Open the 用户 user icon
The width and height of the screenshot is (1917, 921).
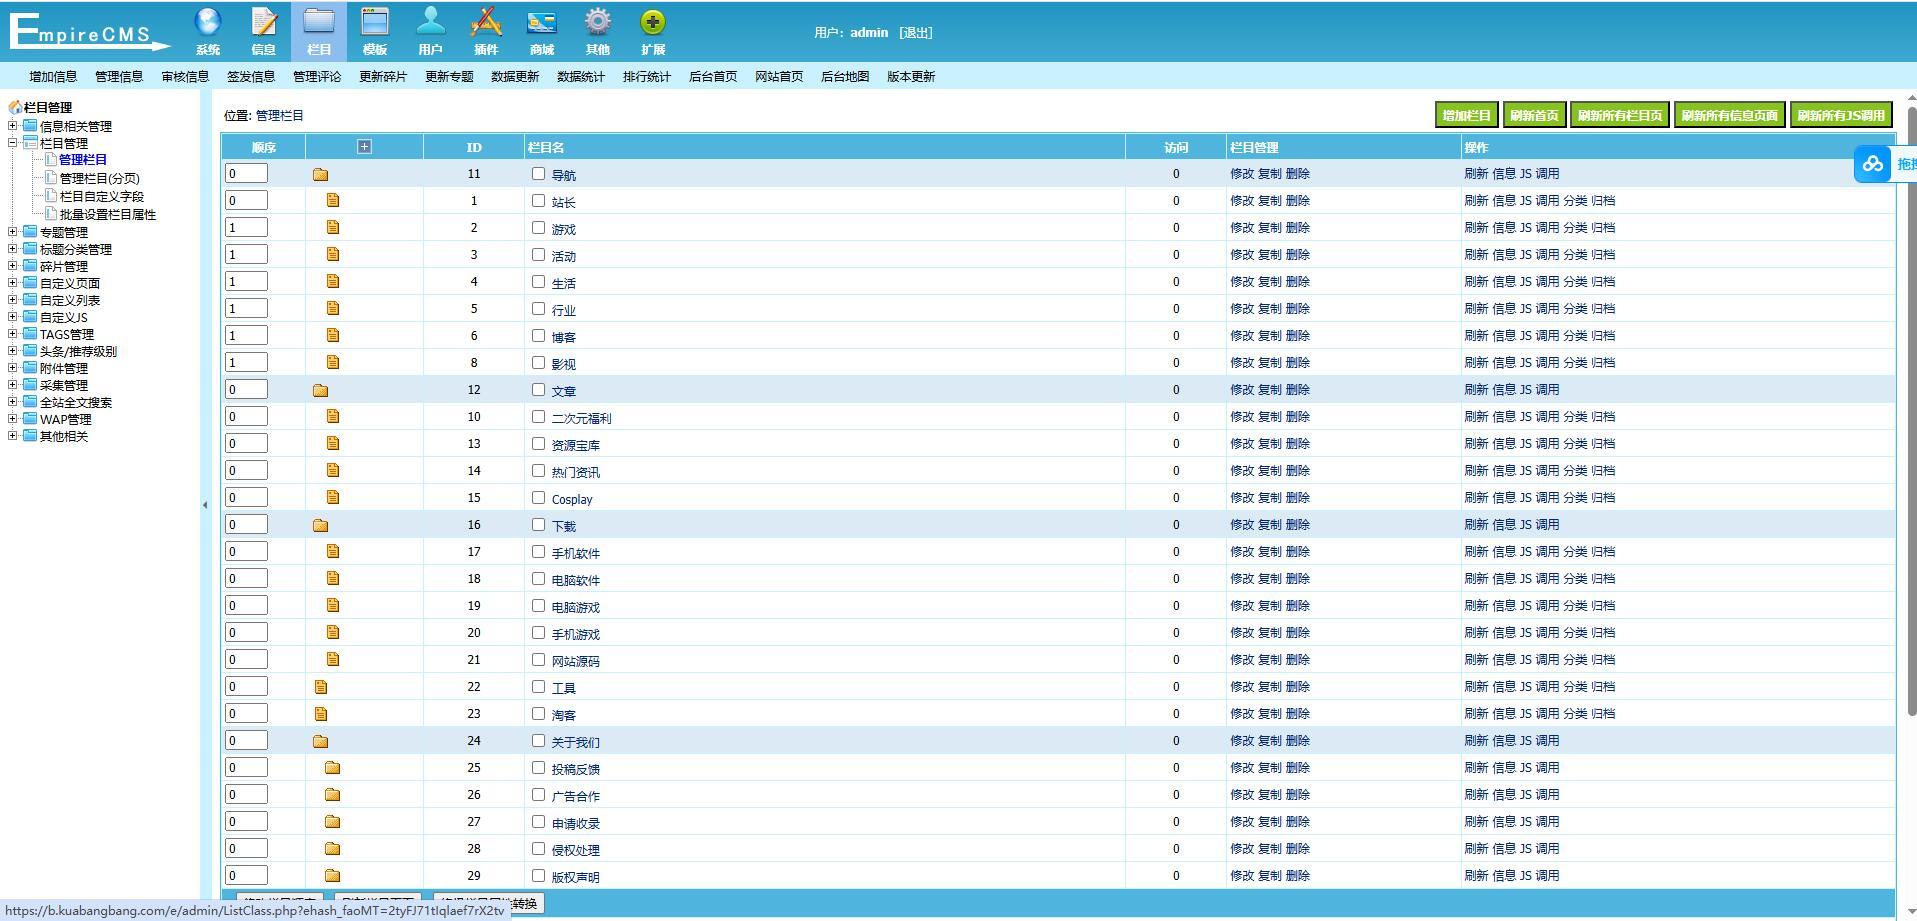click(430, 23)
